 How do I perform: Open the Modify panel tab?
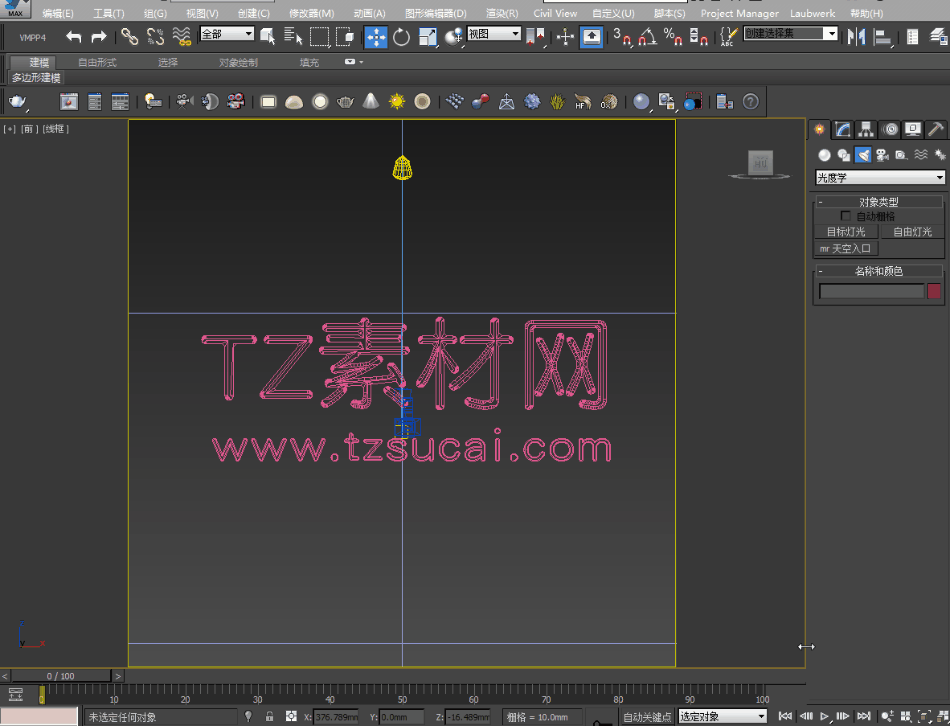pos(842,129)
